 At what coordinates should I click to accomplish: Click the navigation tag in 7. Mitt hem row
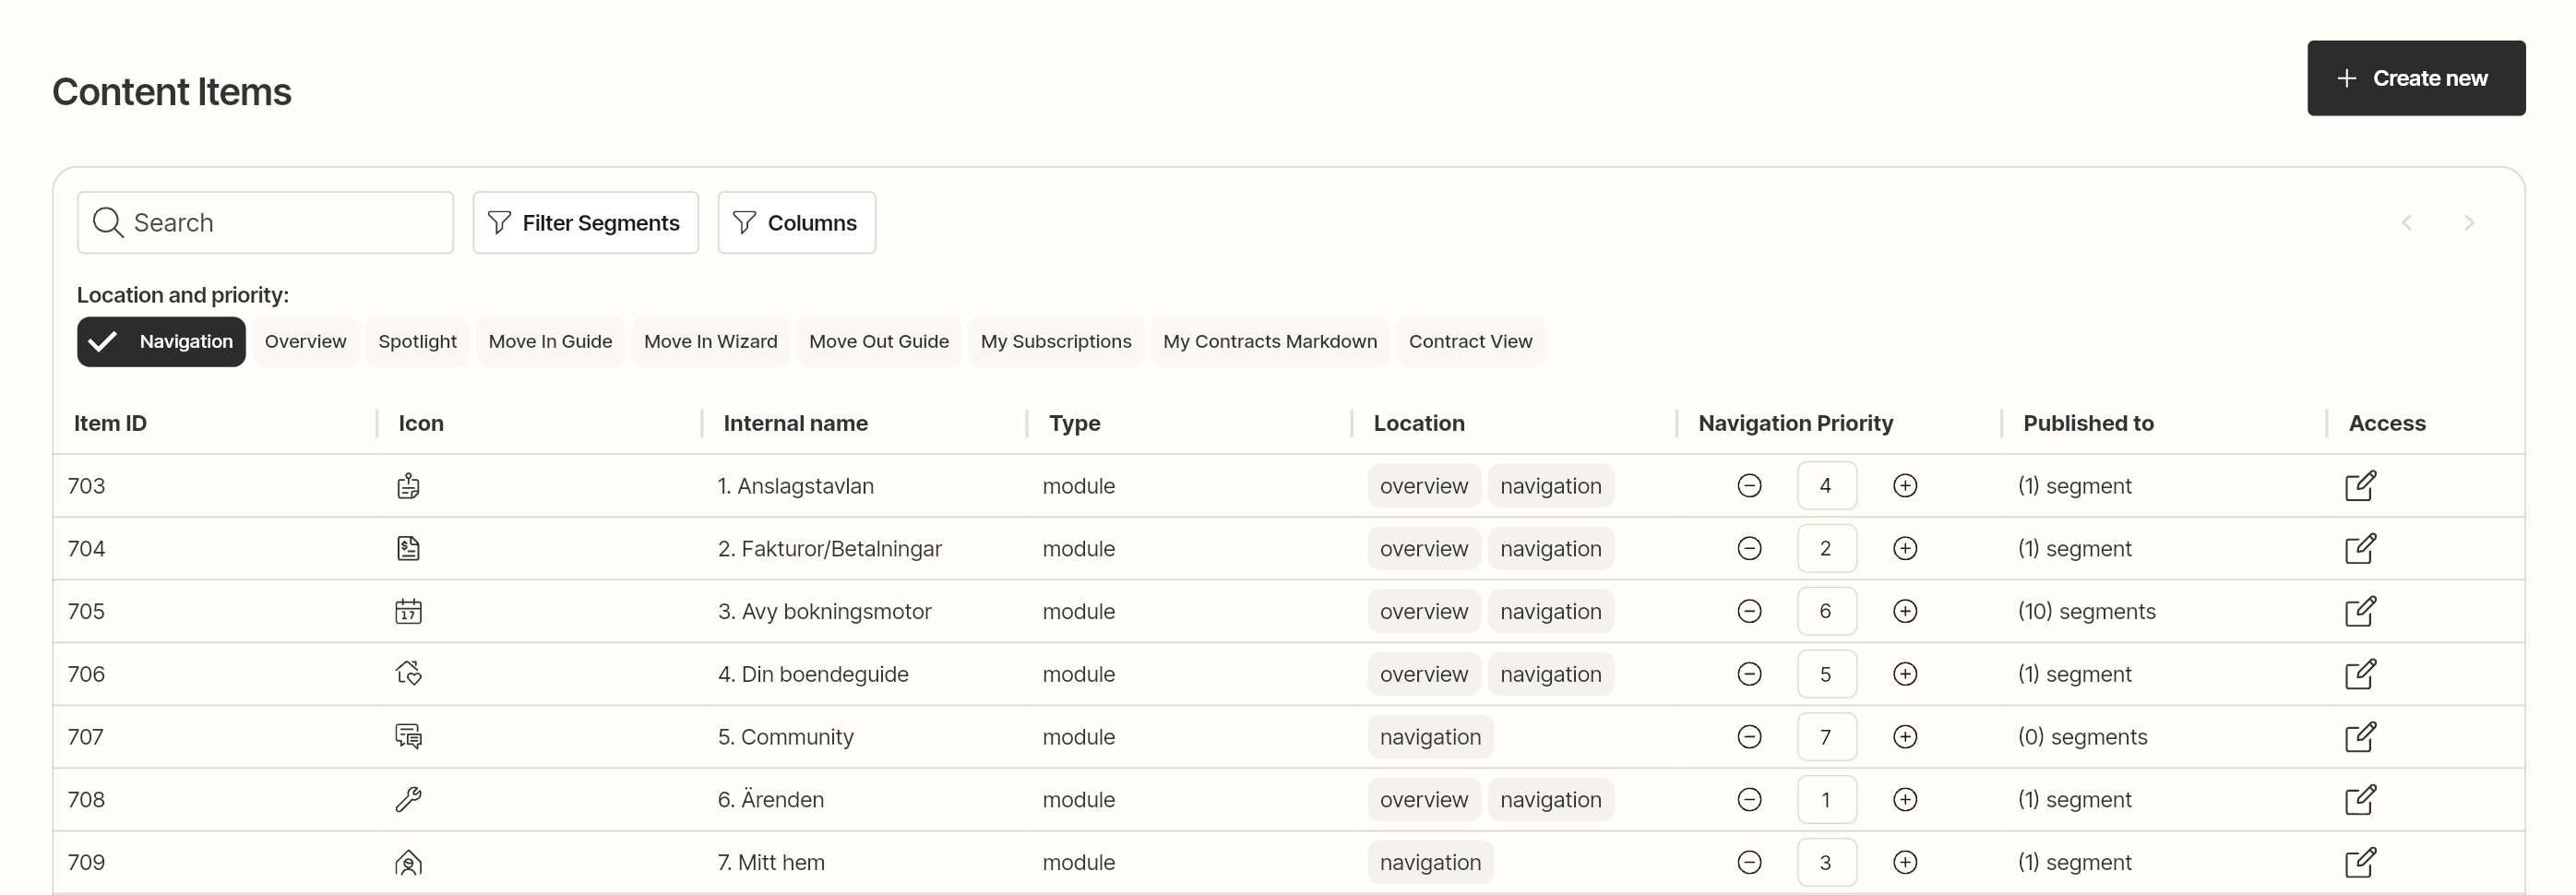click(x=1430, y=862)
